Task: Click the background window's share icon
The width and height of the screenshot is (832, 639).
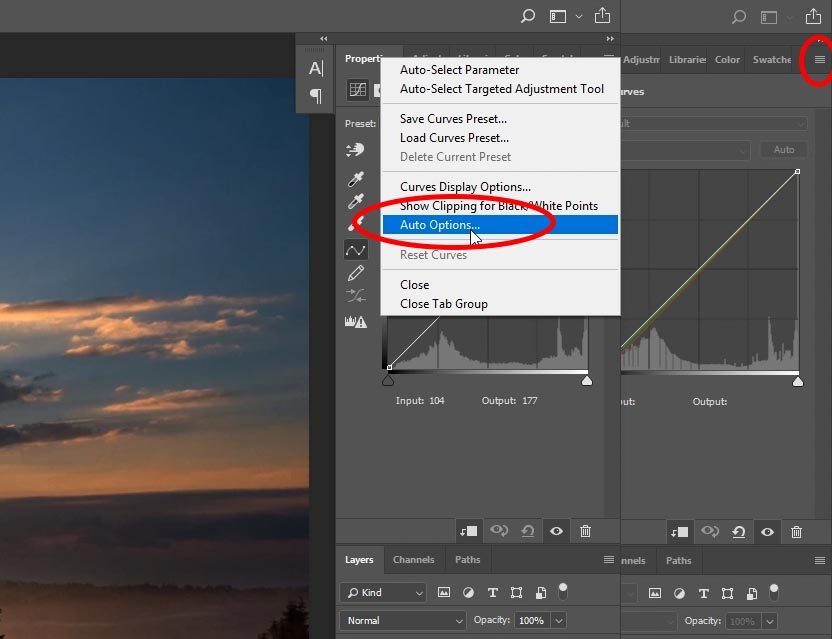Action: pos(813,16)
